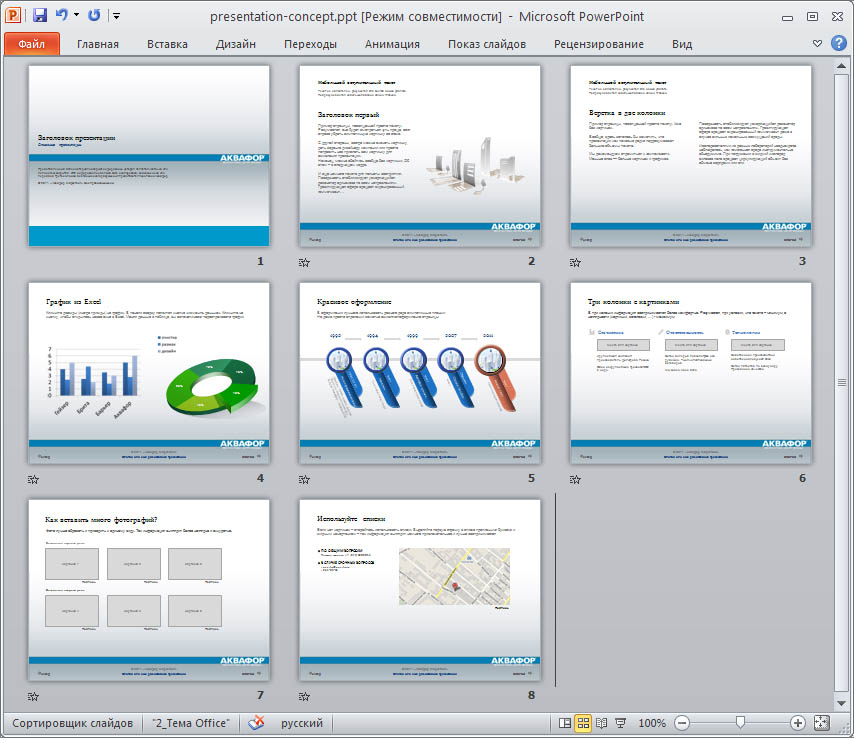Screen dimensions: 854x738
Task: Select slide 5 thumbnail Красивое оформление
Action: coord(420,373)
